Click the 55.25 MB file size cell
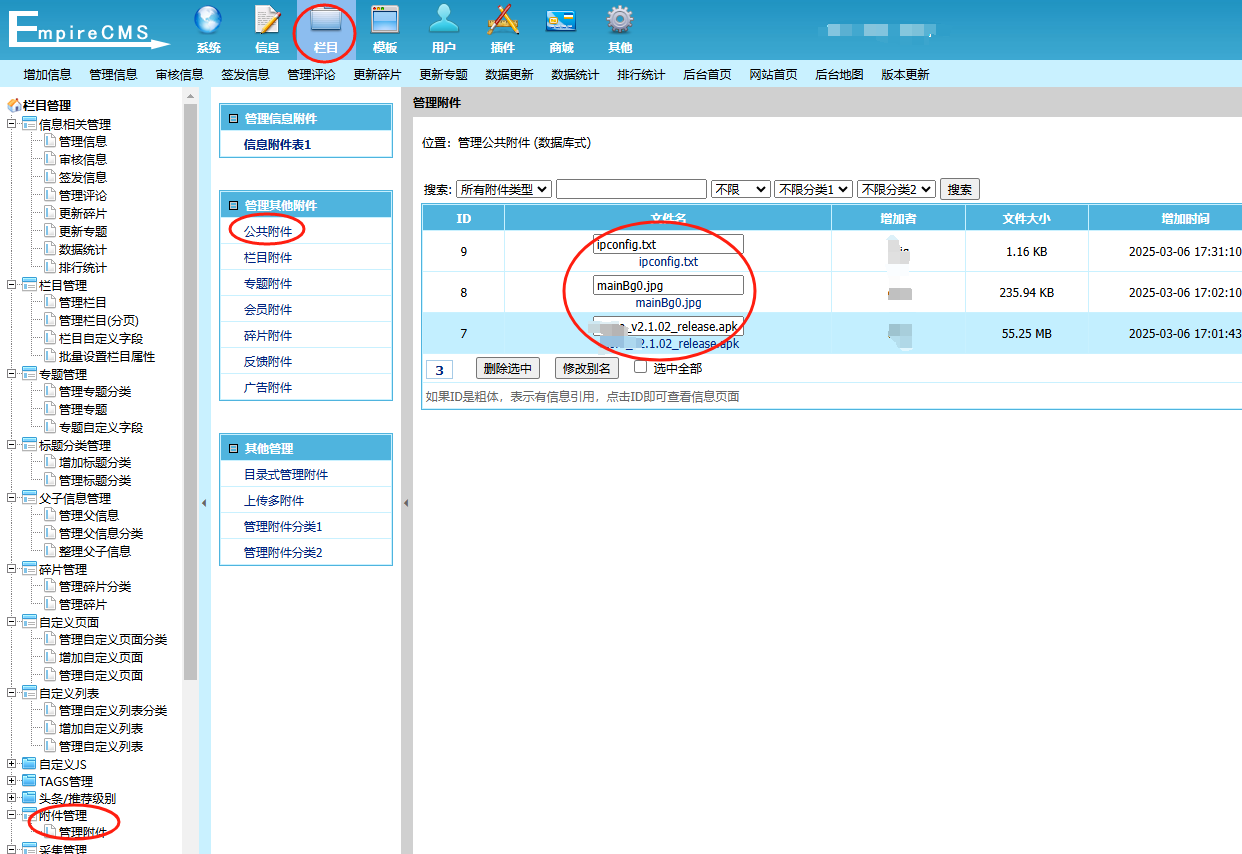The height and width of the screenshot is (854, 1242). [x=1026, y=333]
